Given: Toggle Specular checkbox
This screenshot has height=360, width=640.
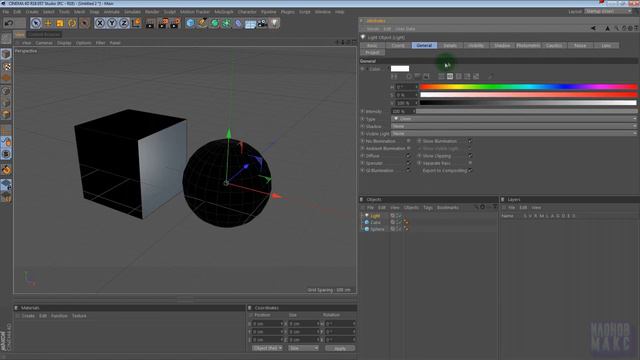Looking at the screenshot, I should tap(408, 163).
